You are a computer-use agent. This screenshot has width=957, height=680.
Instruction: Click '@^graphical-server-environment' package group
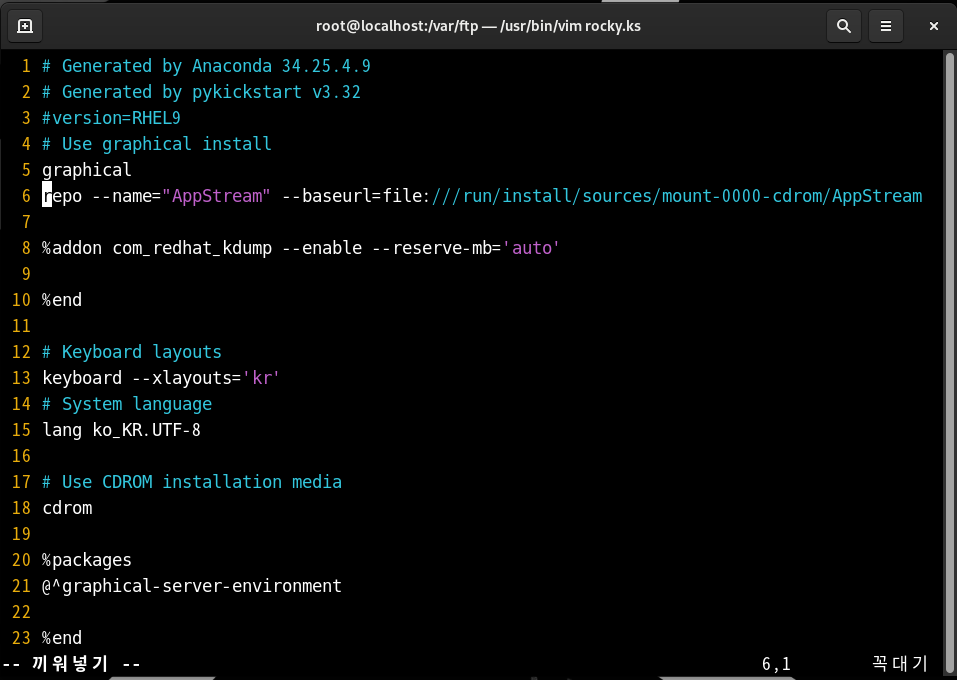coord(192,587)
